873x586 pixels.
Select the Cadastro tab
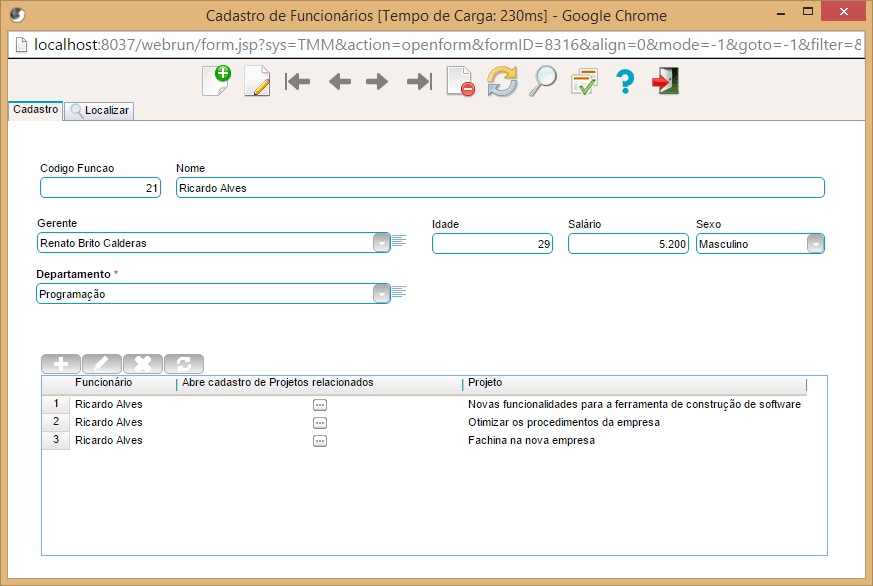tap(35, 110)
